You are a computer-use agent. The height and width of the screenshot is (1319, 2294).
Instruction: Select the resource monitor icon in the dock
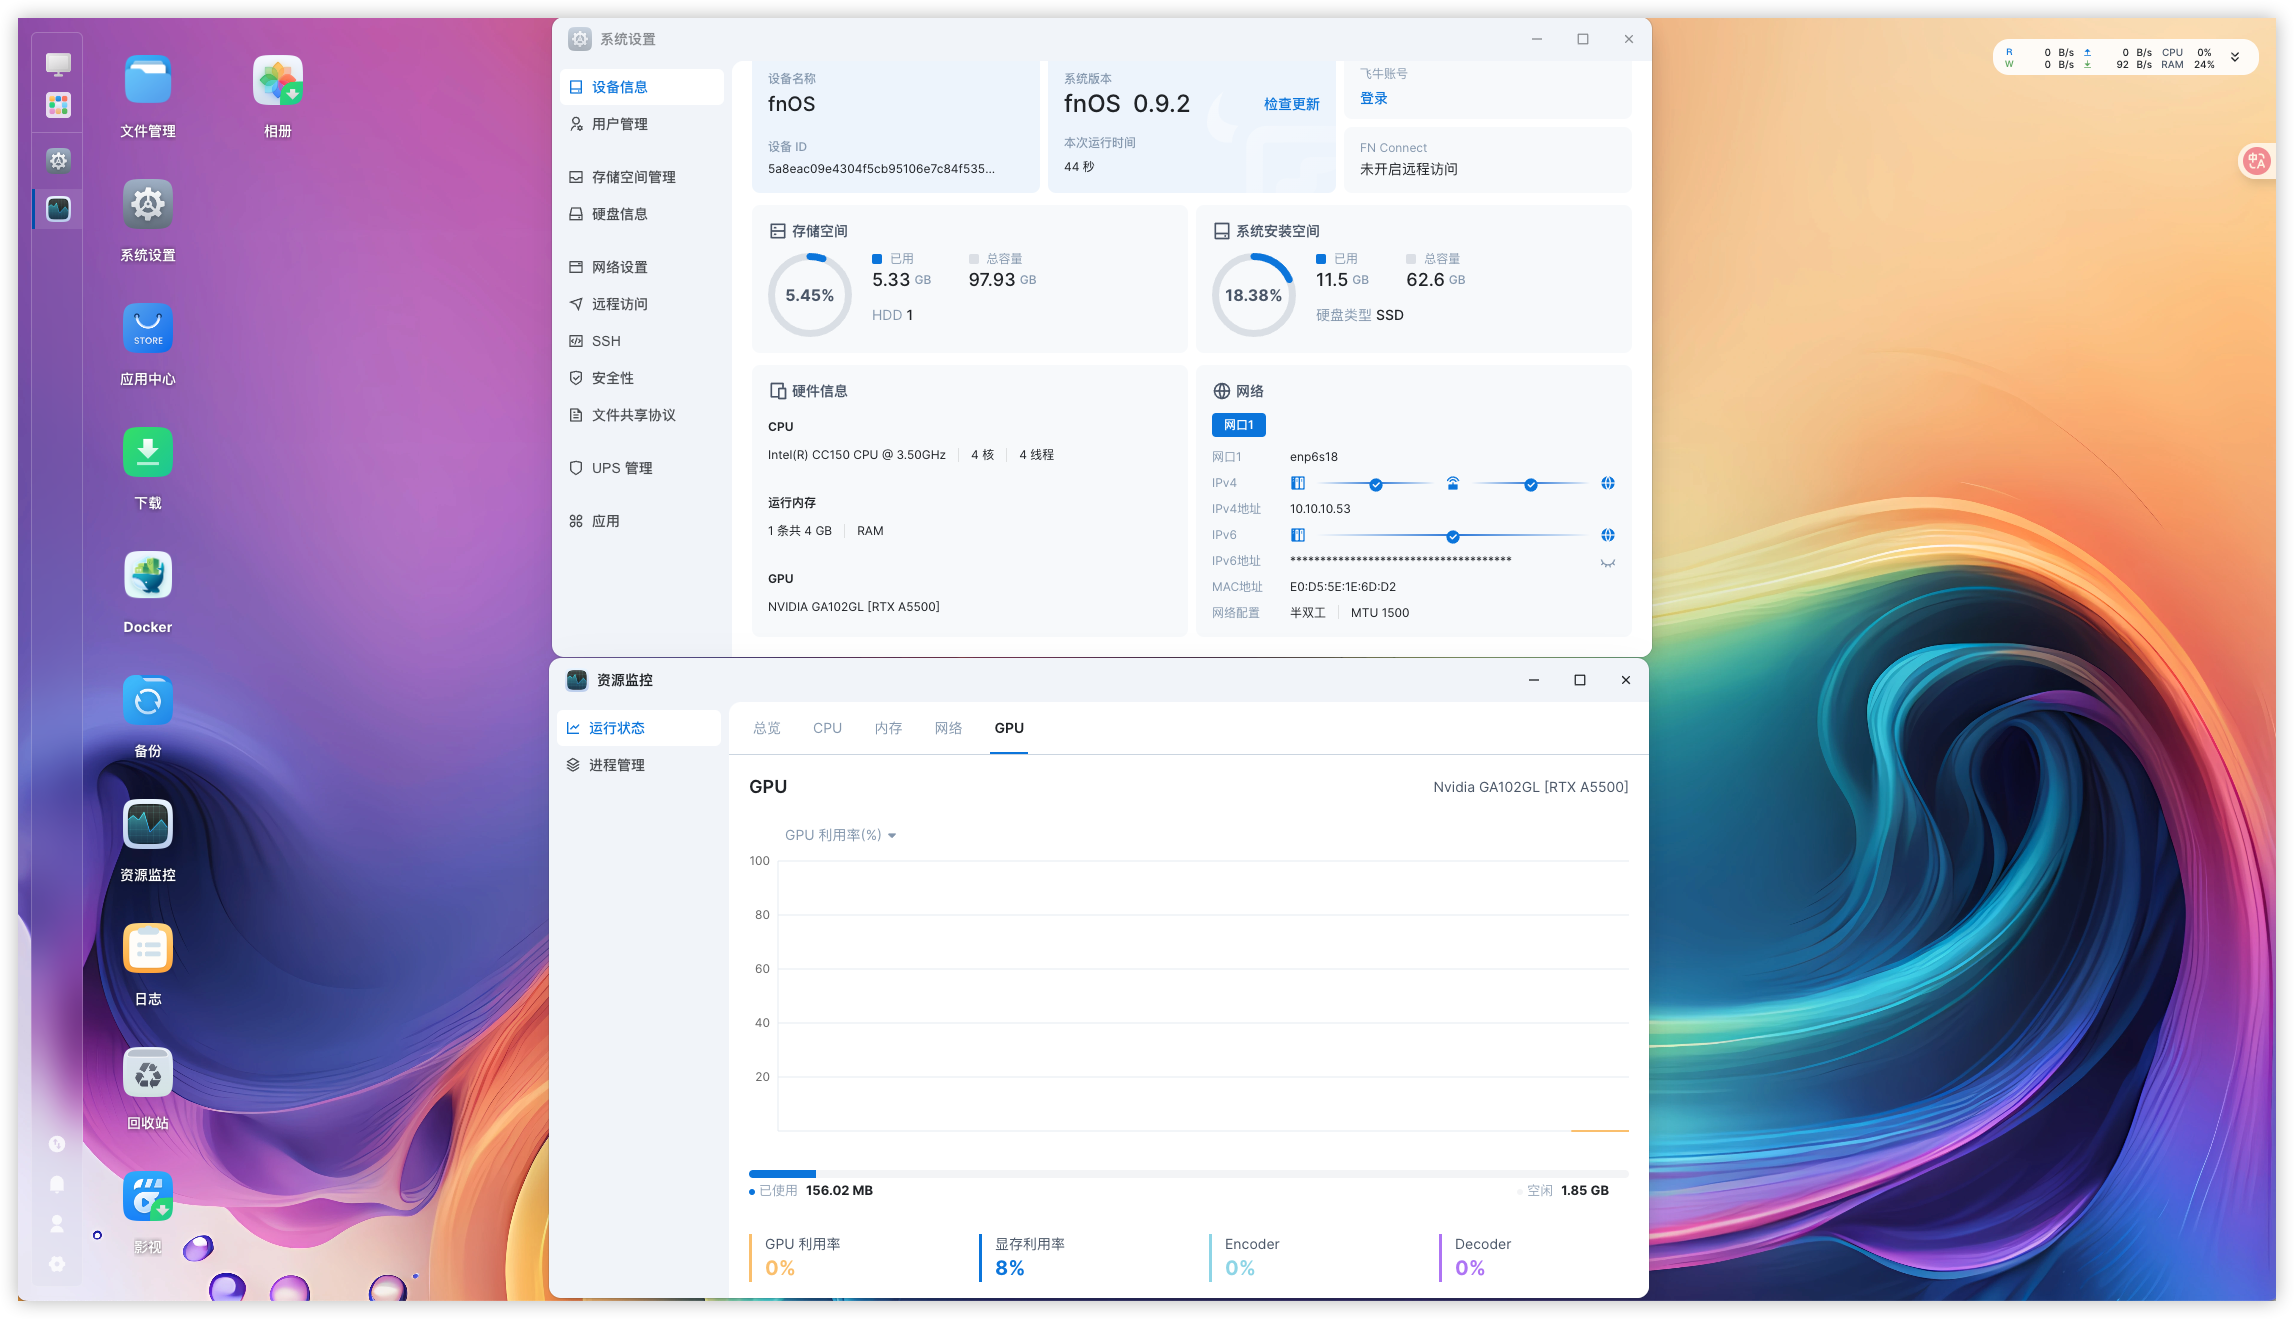click(x=58, y=209)
